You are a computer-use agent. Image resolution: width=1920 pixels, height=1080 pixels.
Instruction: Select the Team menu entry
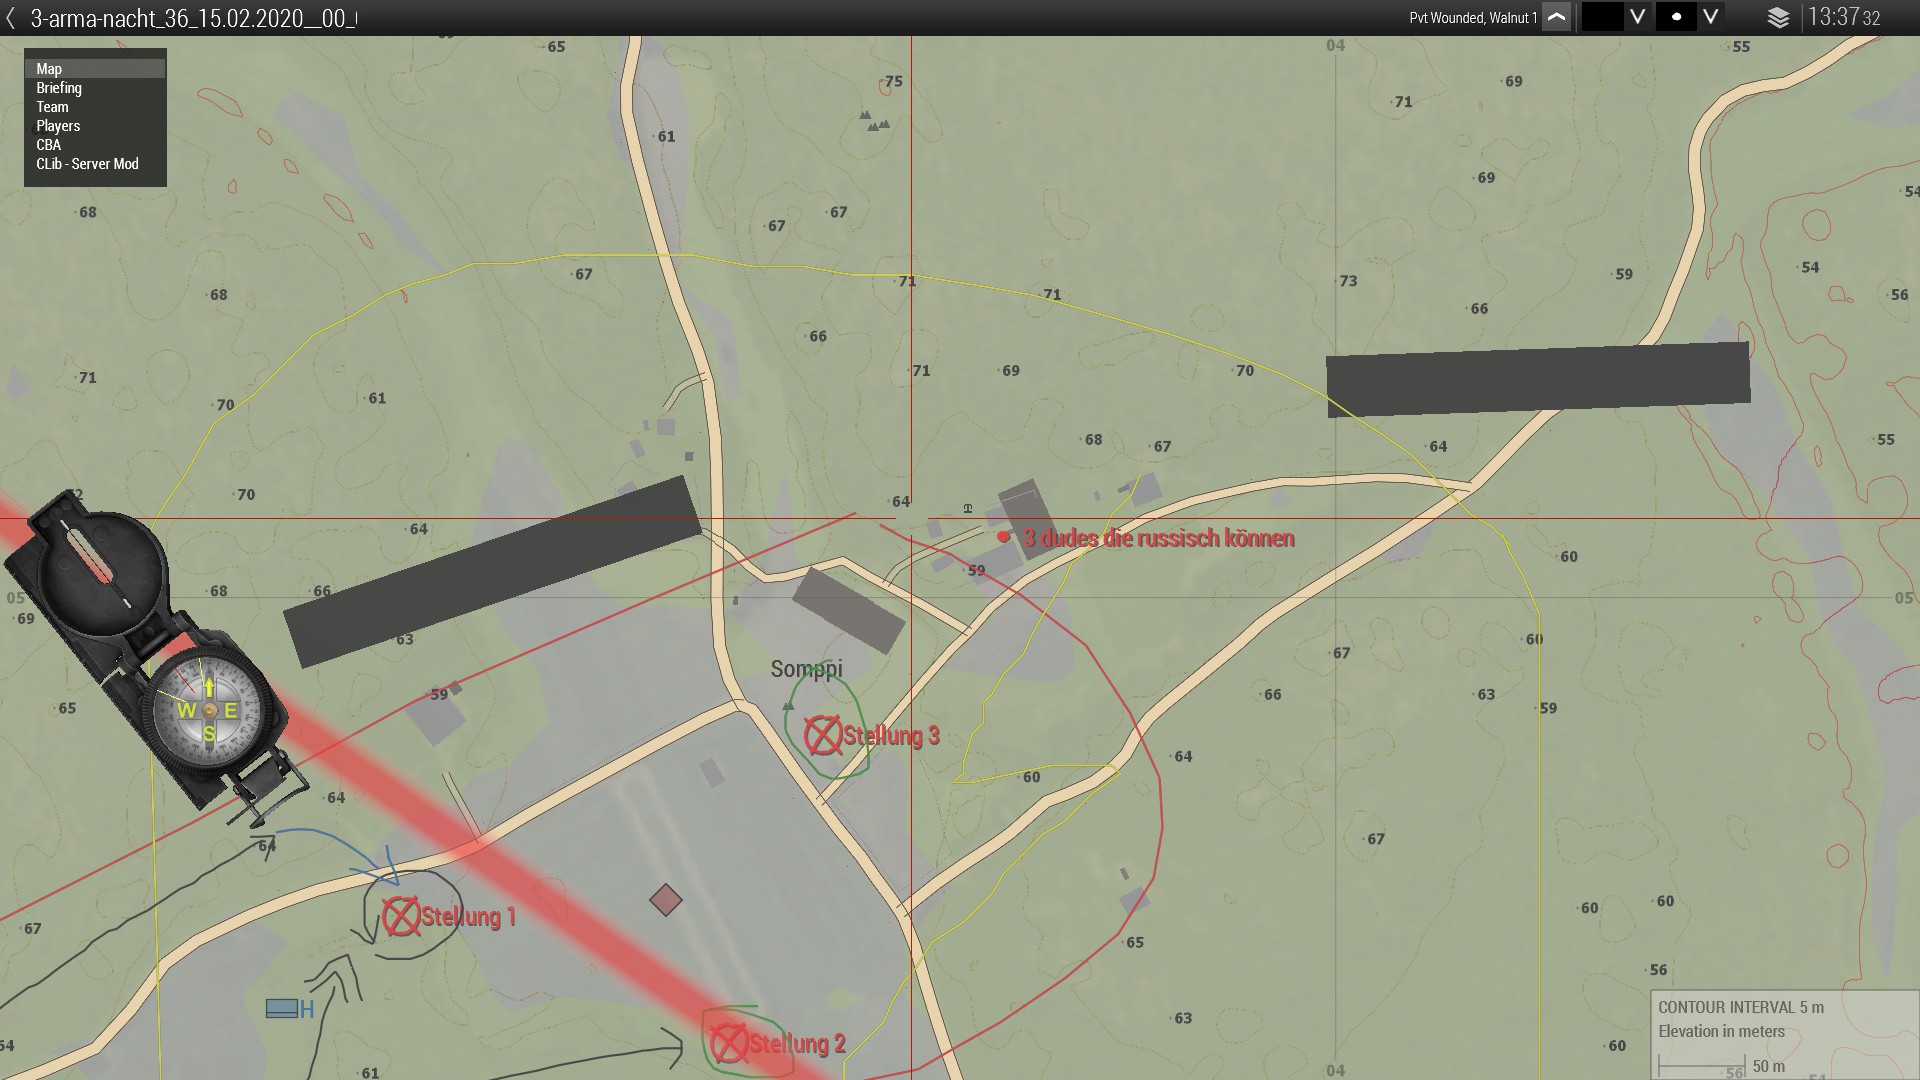click(x=53, y=107)
